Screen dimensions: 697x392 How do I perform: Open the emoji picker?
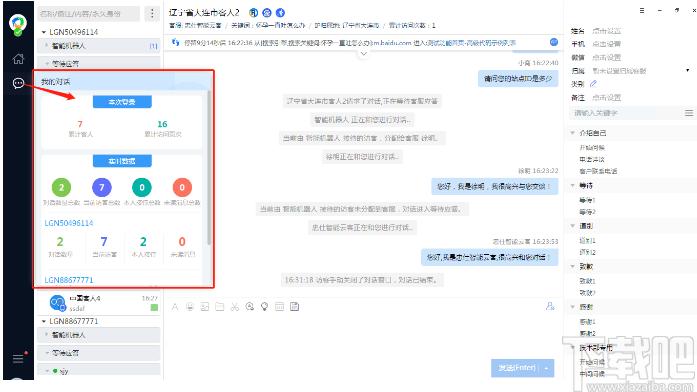tap(190, 307)
